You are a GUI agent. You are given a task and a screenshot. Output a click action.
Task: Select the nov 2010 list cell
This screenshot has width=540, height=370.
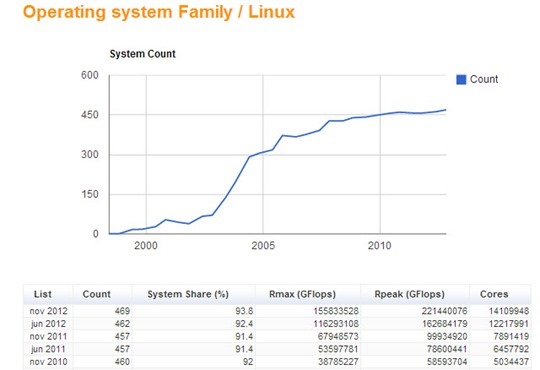pos(49,362)
